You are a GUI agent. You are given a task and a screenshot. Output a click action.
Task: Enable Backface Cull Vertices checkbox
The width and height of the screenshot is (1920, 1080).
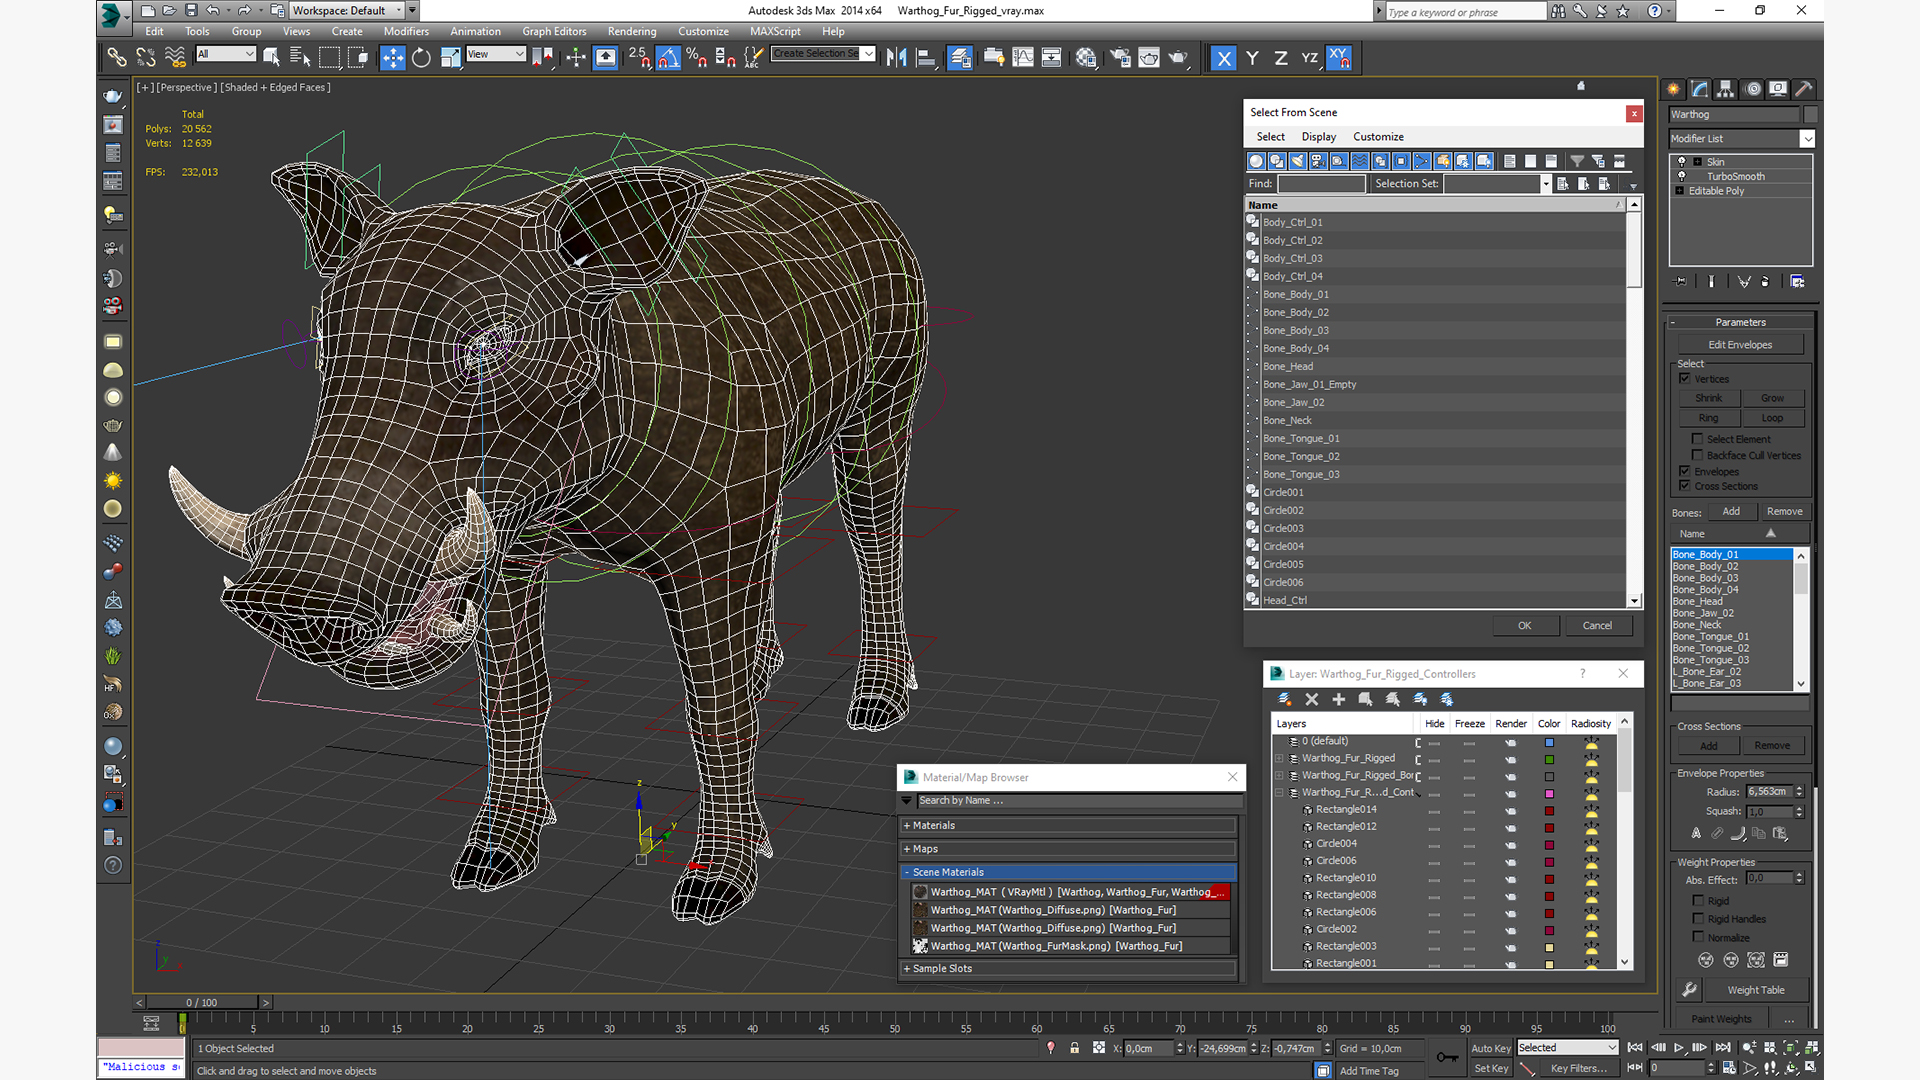1697,455
